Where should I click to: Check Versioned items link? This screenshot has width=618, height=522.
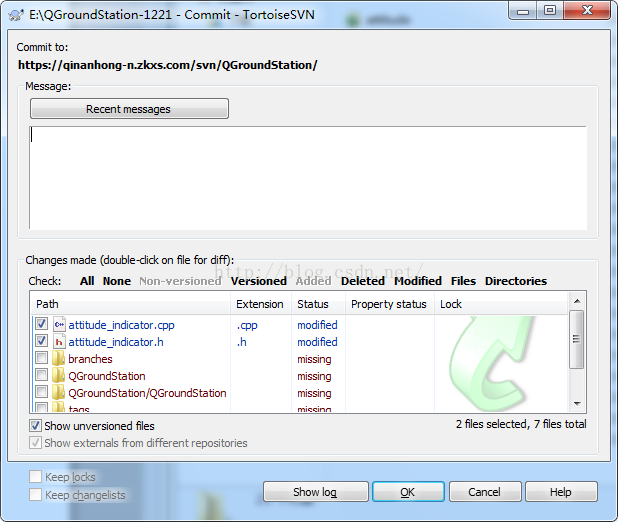(259, 281)
